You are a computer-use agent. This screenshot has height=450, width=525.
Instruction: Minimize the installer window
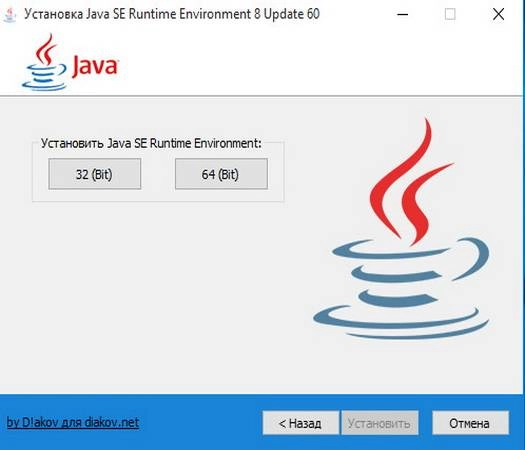point(402,14)
